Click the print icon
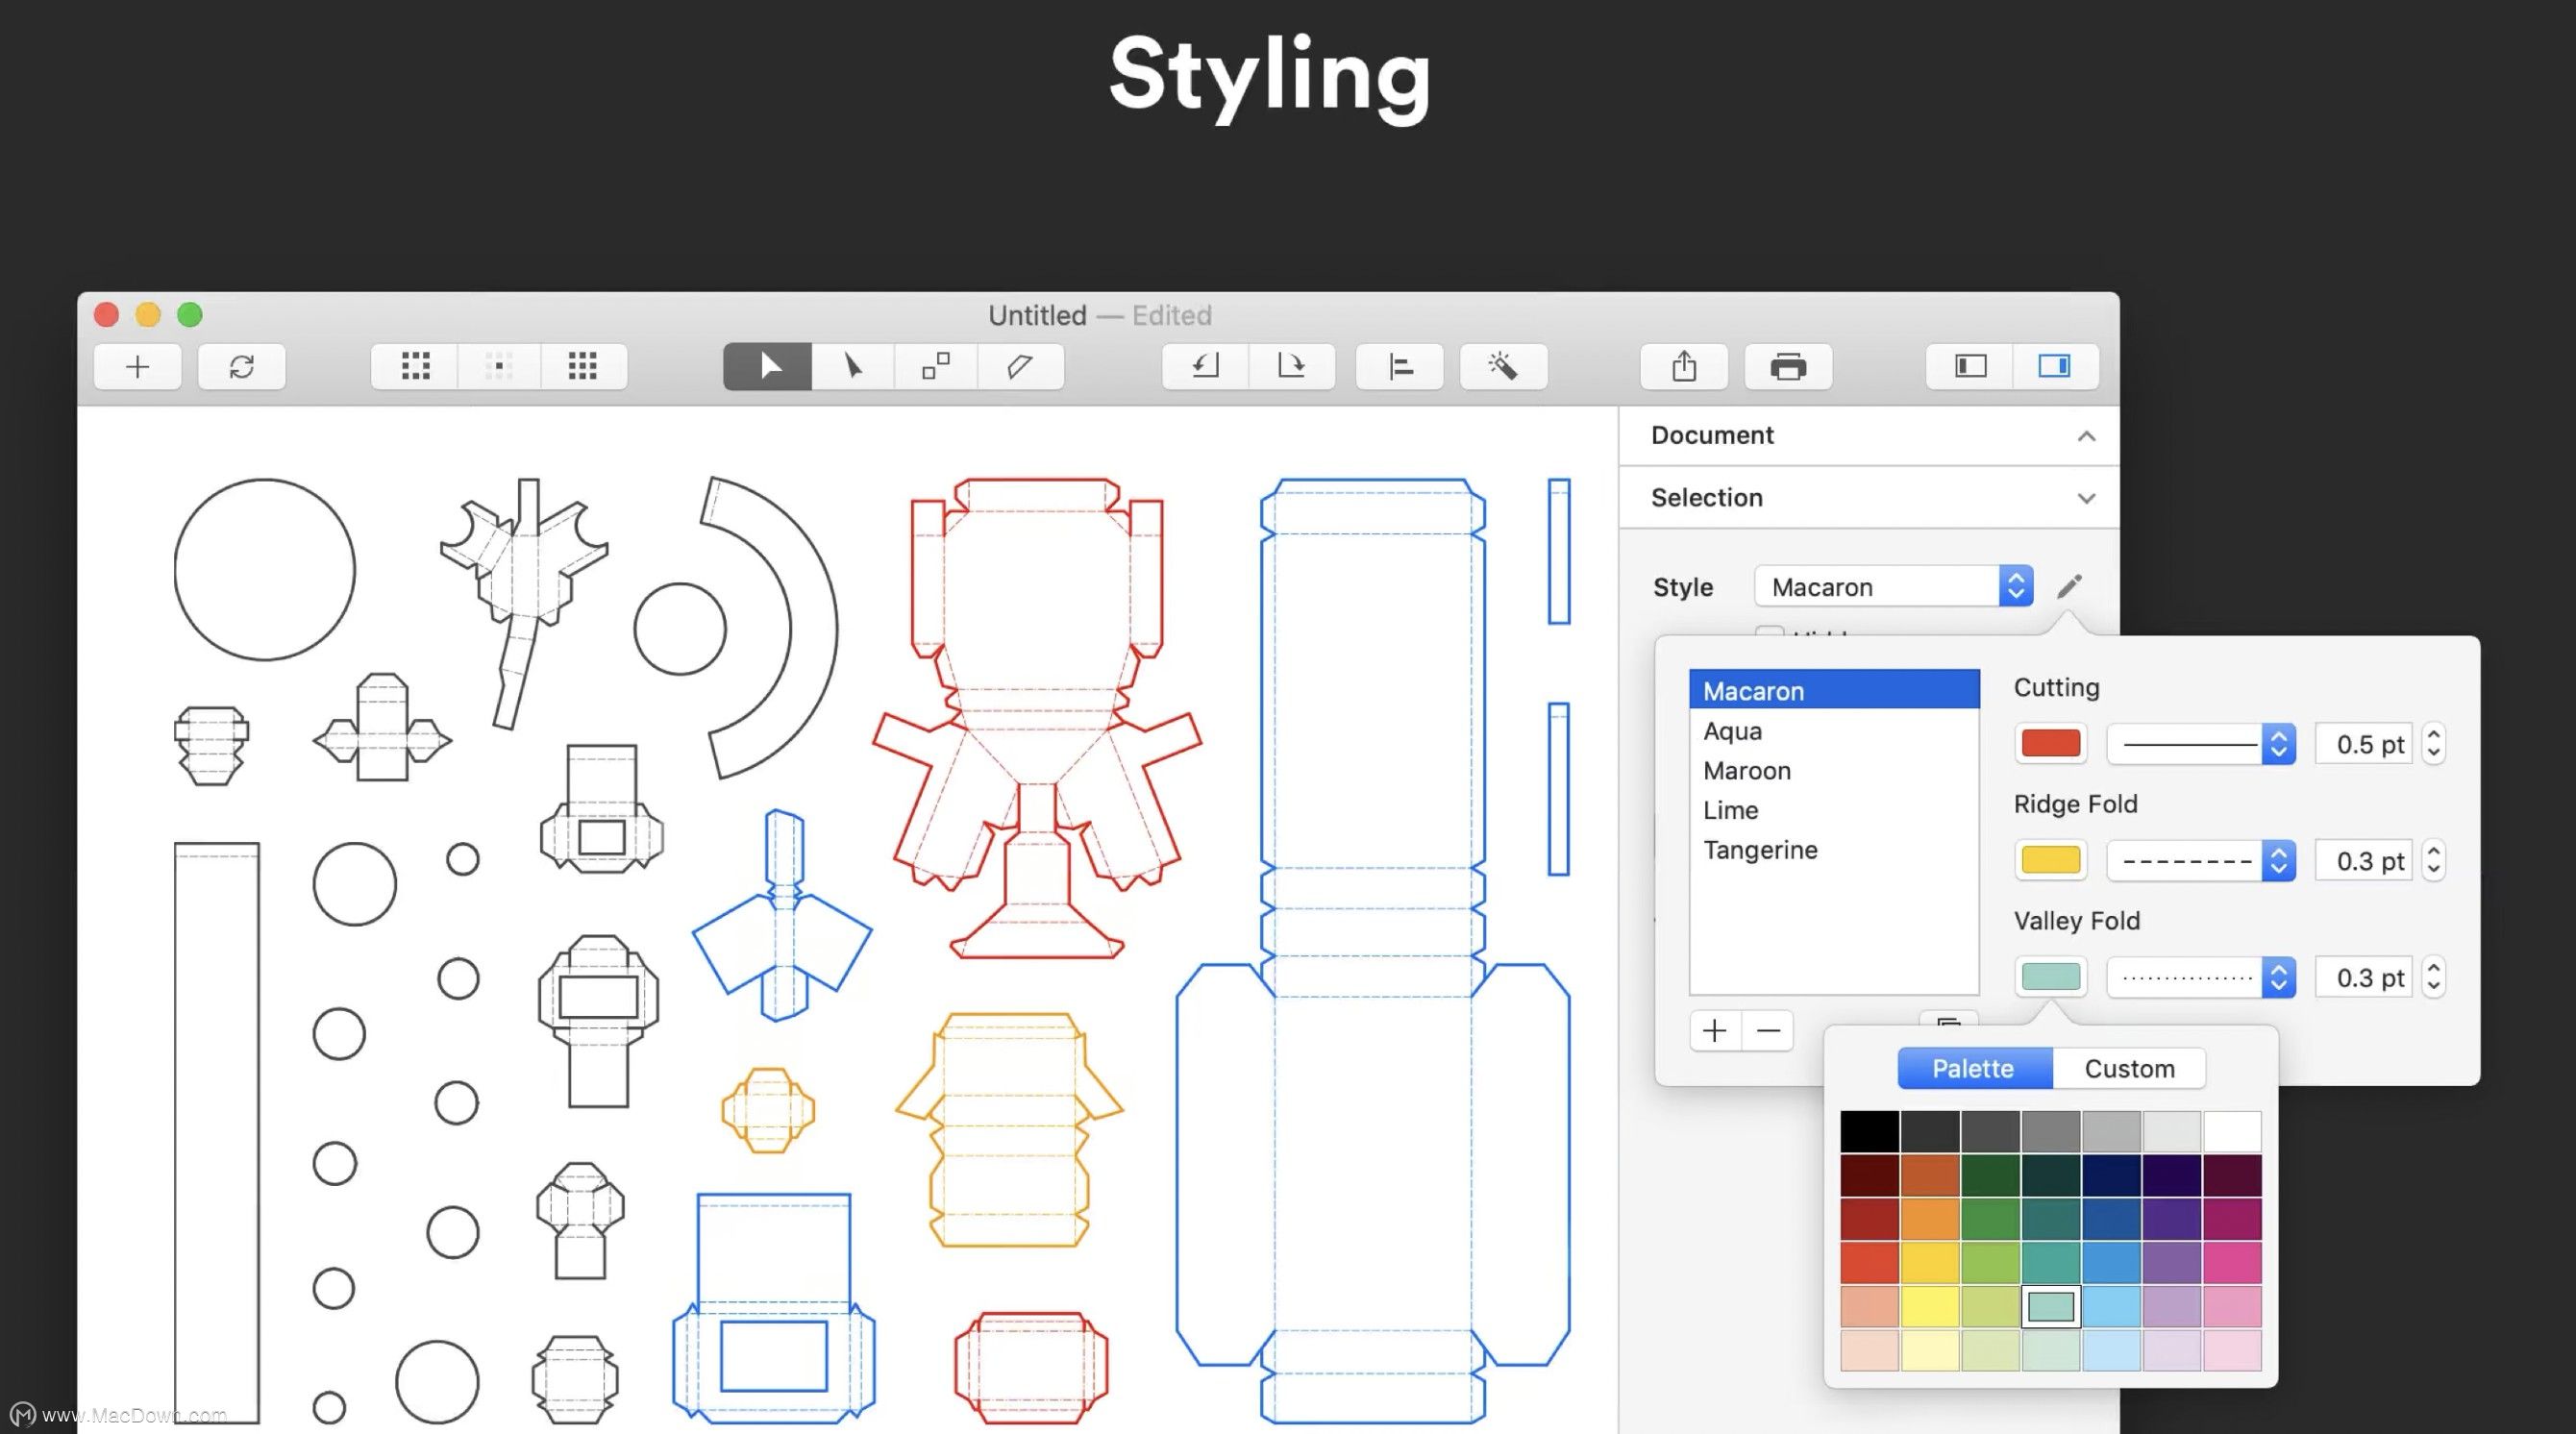 click(x=1788, y=367)
